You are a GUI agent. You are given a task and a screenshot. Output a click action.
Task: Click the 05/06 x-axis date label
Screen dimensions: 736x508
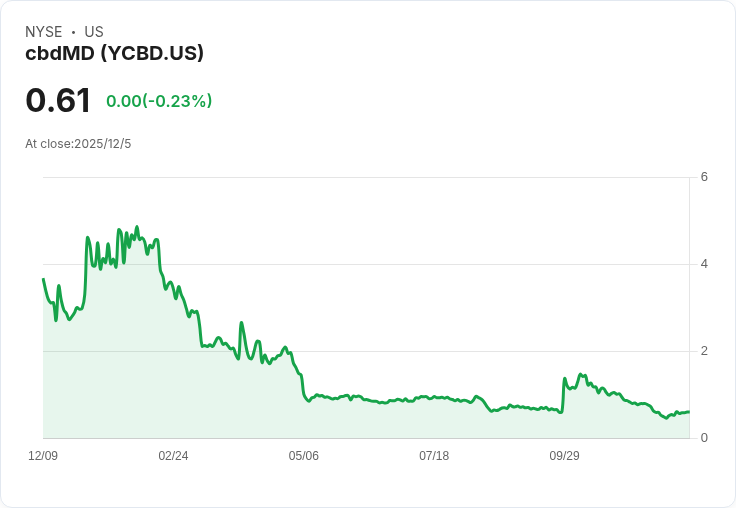pos(304,456)
